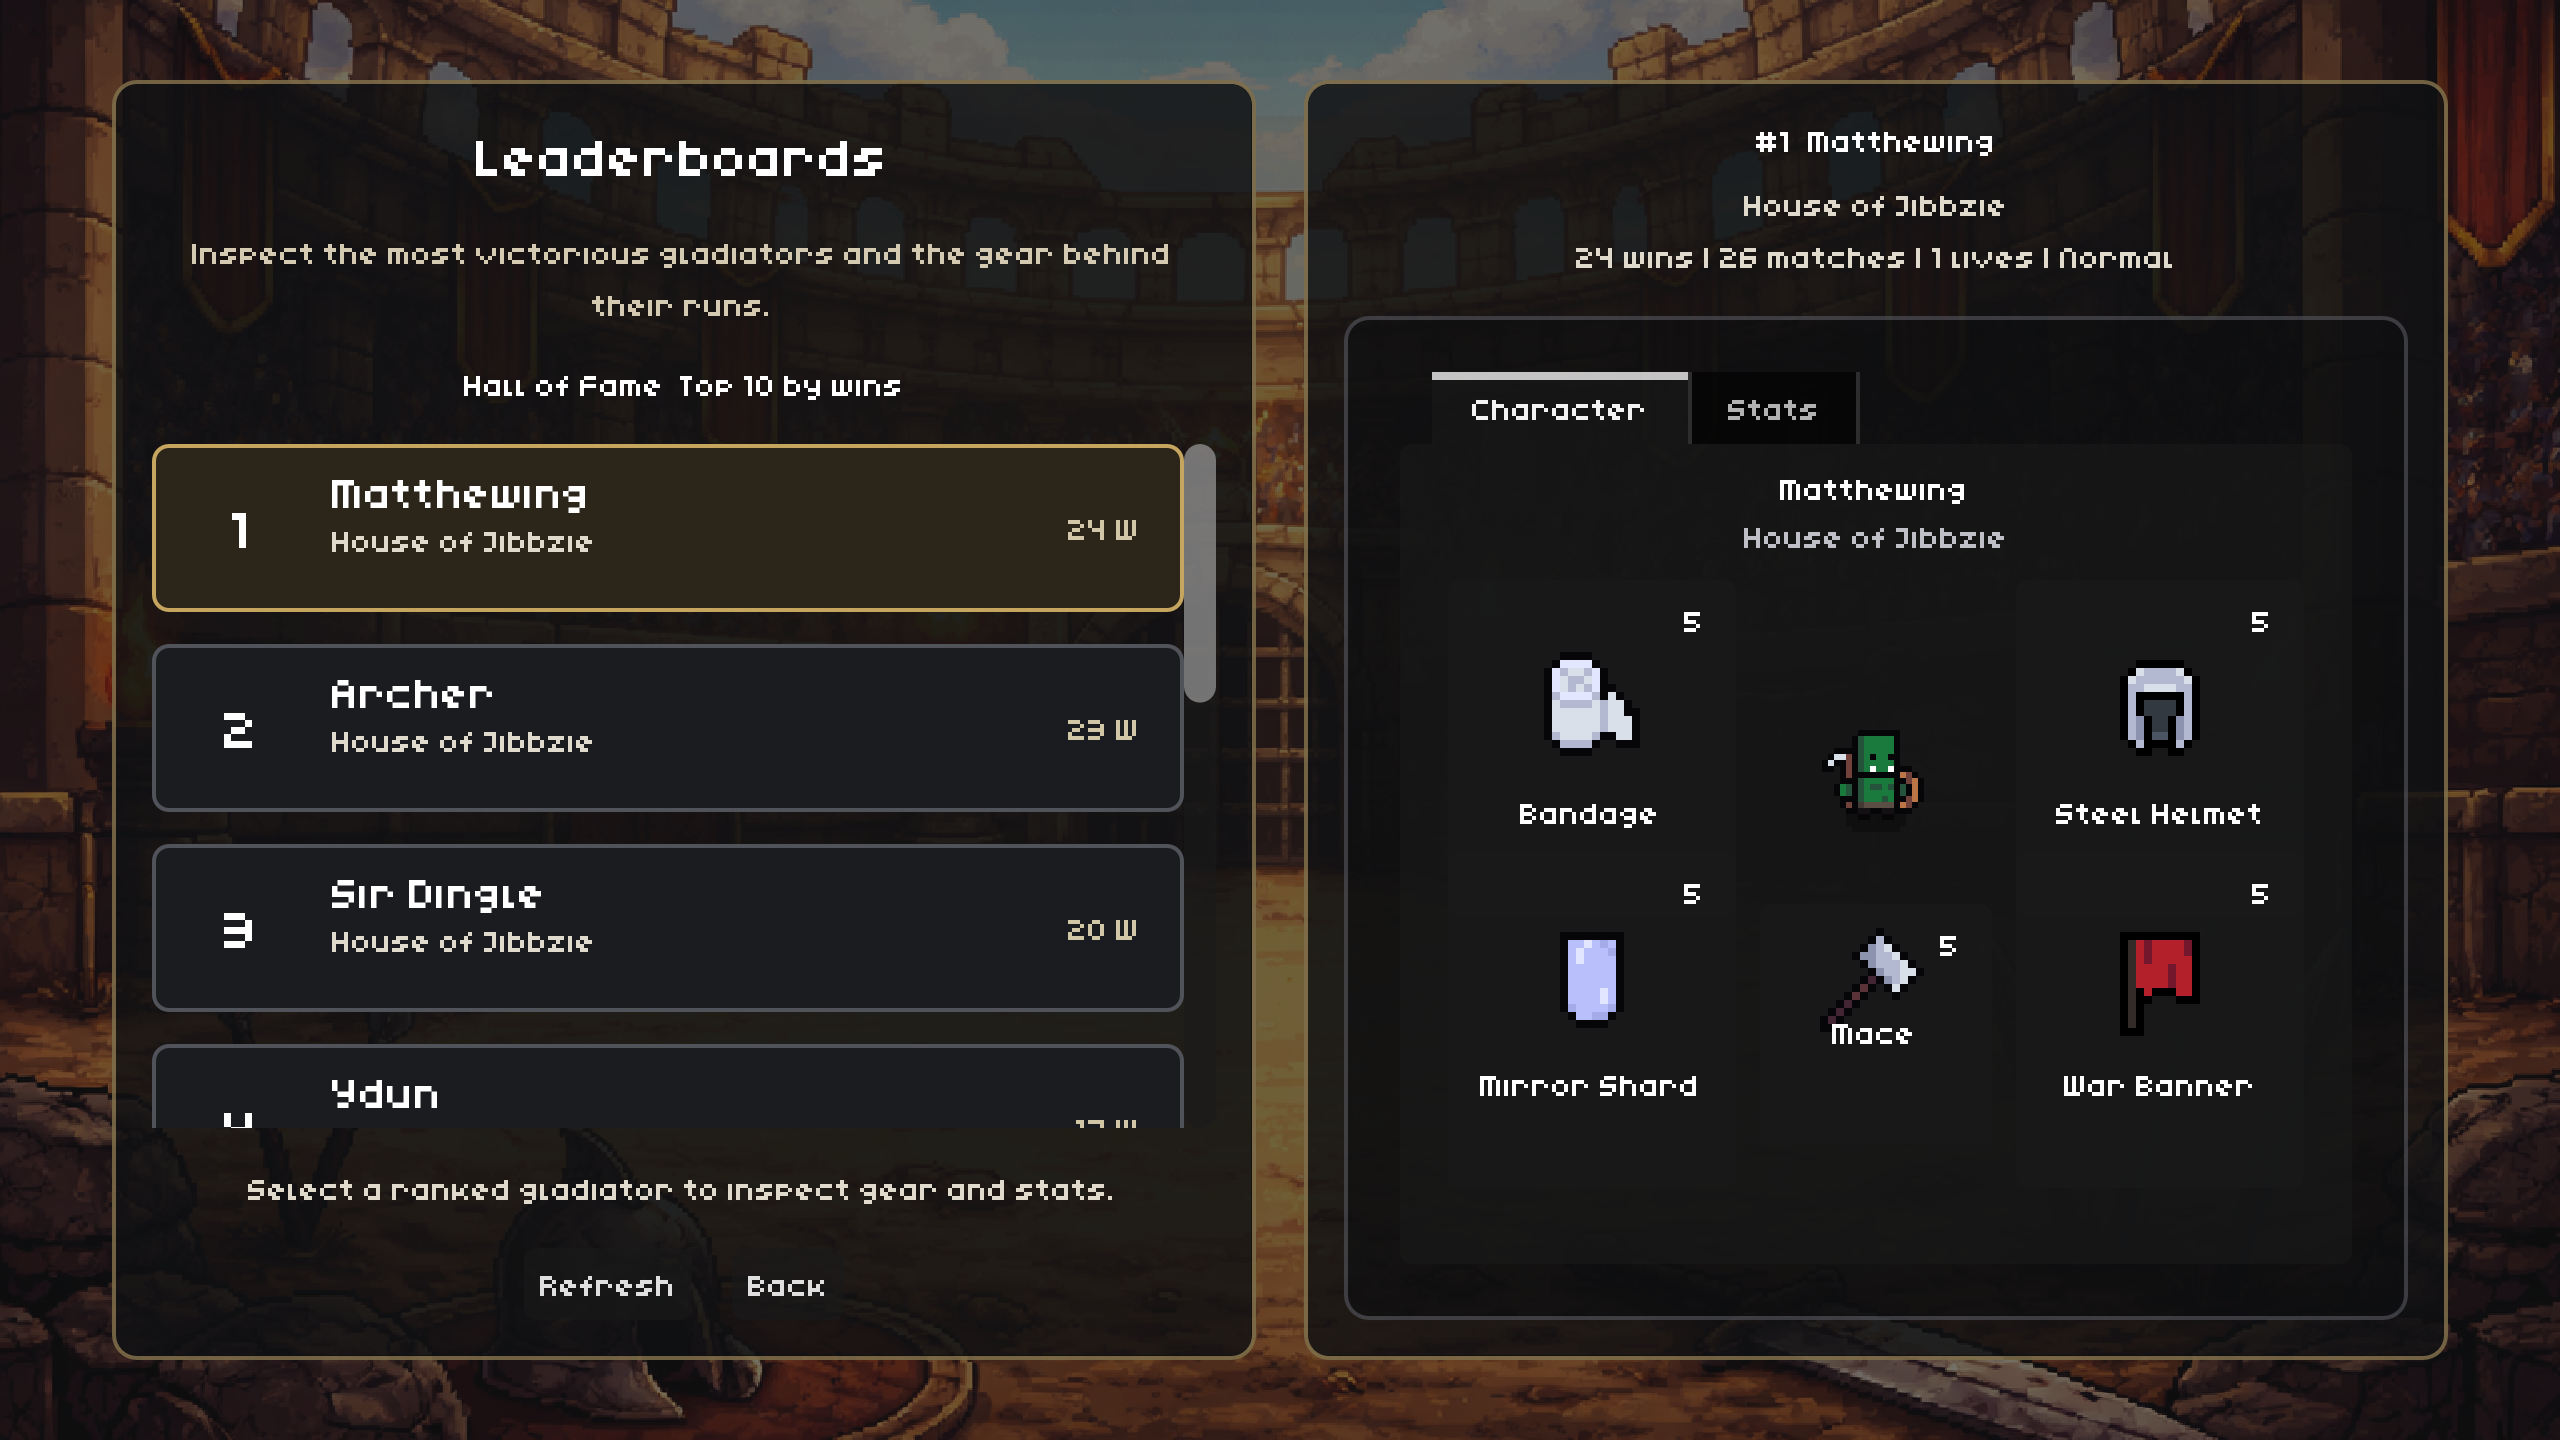
Task: Switch to the Stats tab
Action: (x=1771, y=410)
